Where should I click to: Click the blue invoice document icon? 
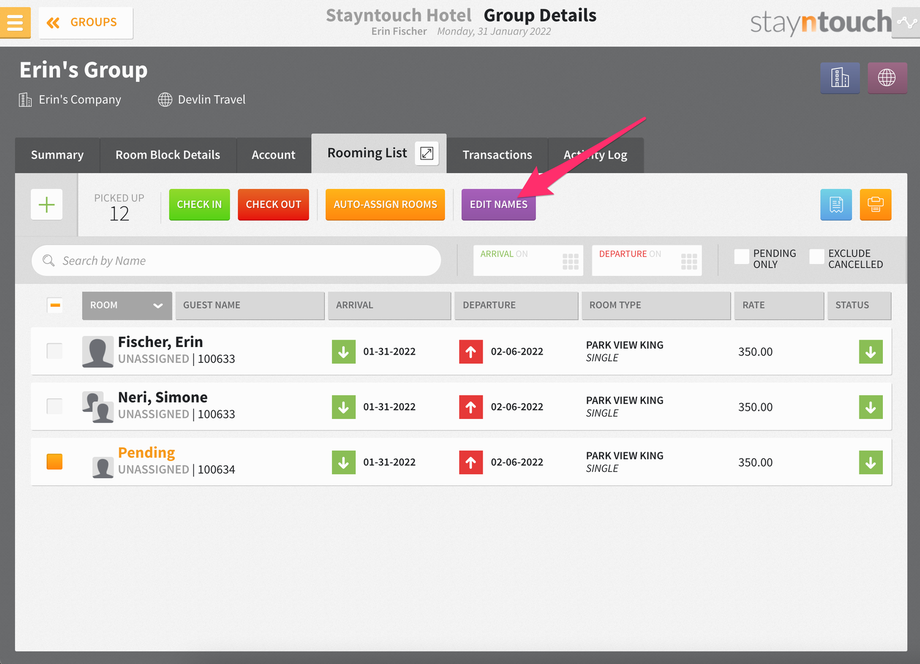point(836,205)
